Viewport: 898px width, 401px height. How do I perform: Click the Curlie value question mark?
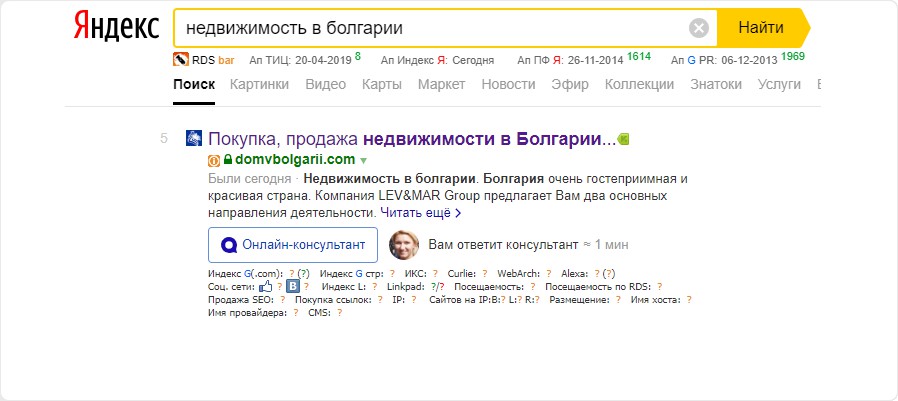[x=485, y=274]
